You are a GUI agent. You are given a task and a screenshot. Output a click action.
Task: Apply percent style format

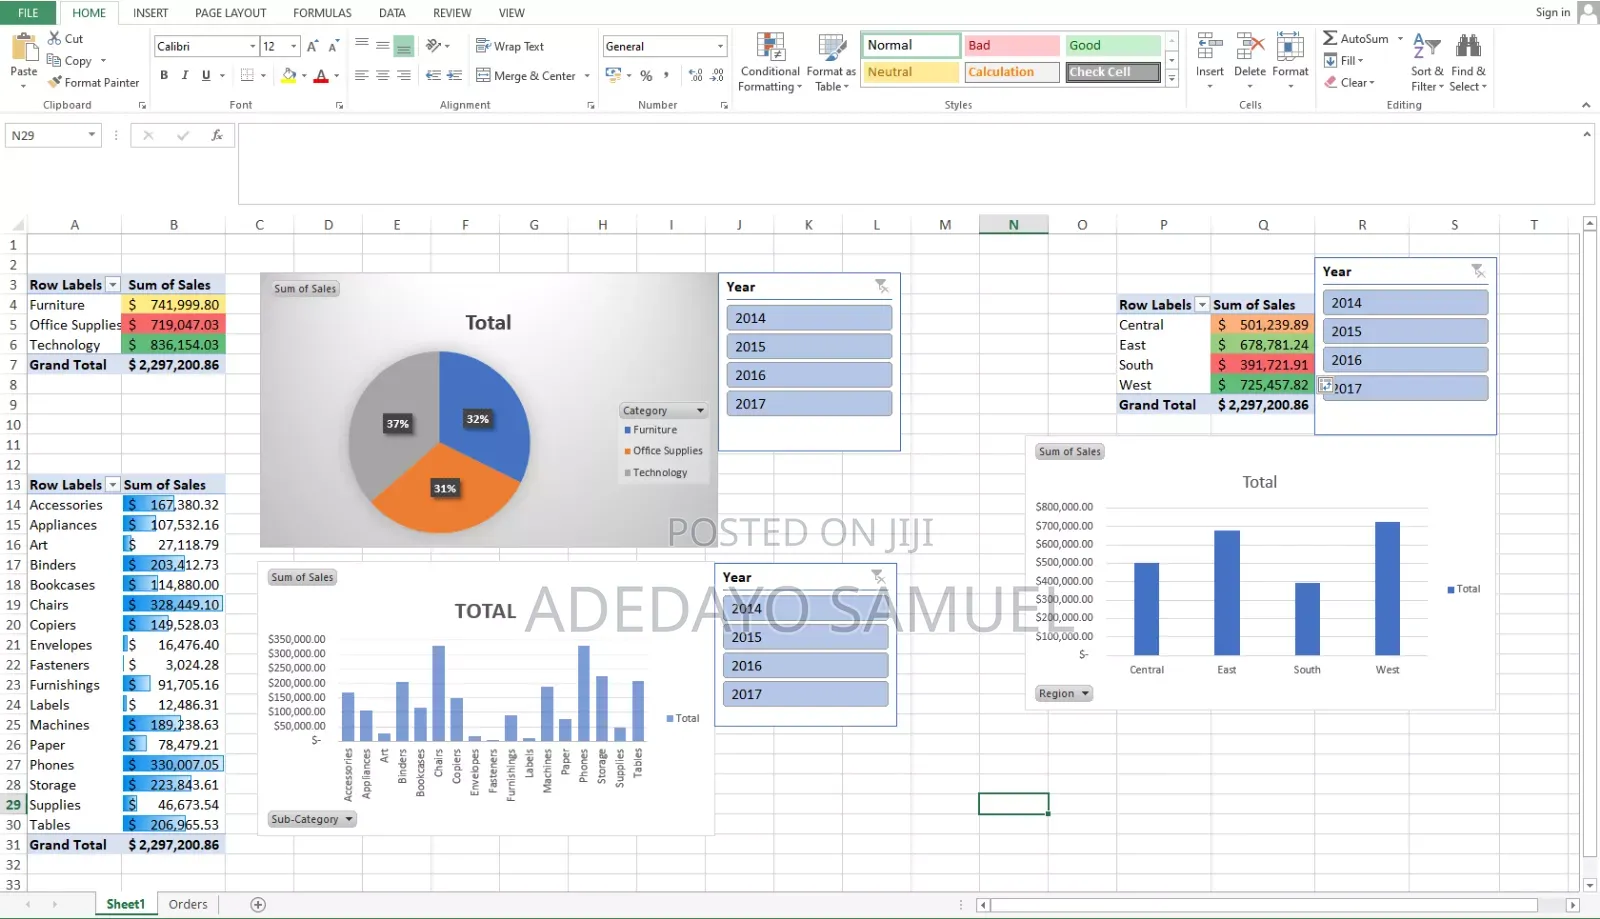[x=646, y=75]
